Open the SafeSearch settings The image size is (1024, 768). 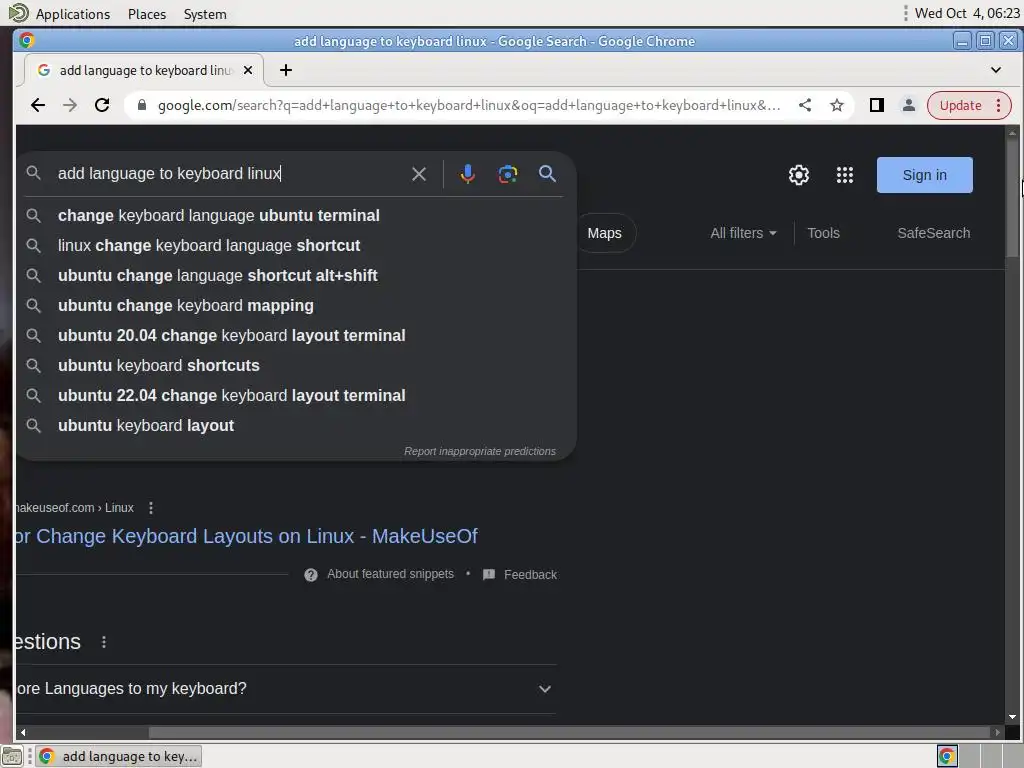933,233
